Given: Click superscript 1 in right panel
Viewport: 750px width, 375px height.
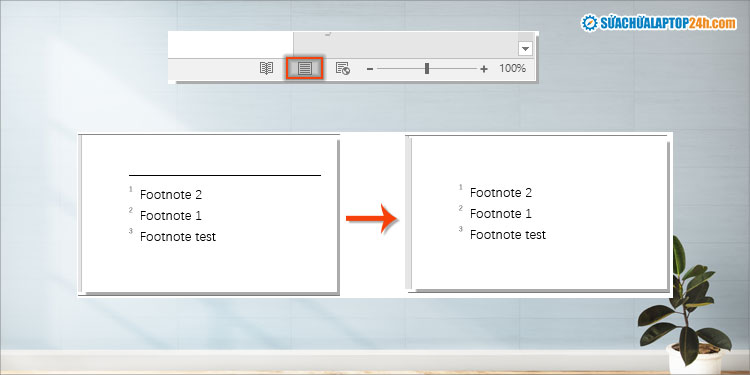Looking at the screenshot, I should [461, 187].
